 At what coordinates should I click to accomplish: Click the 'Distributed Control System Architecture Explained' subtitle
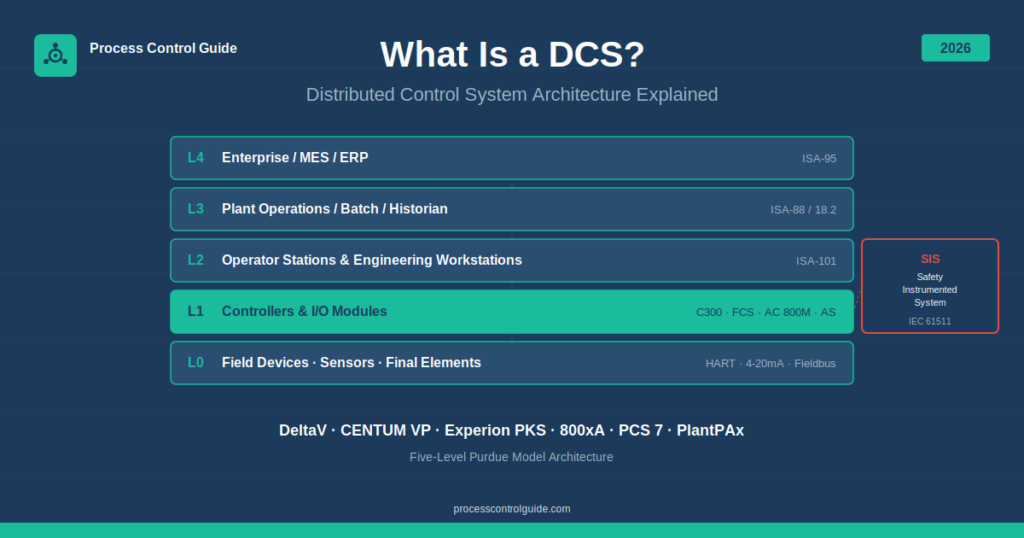512,95
